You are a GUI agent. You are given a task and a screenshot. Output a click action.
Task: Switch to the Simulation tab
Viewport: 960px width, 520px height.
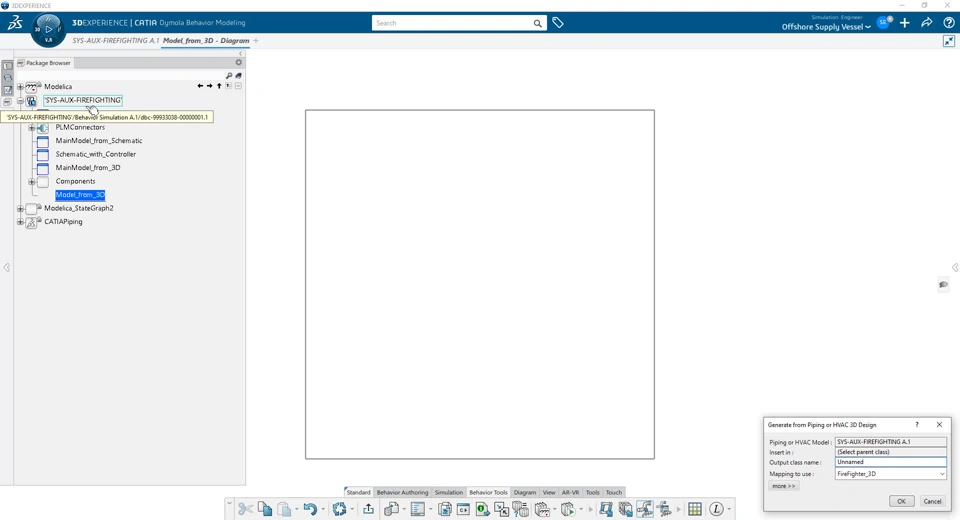449,492
